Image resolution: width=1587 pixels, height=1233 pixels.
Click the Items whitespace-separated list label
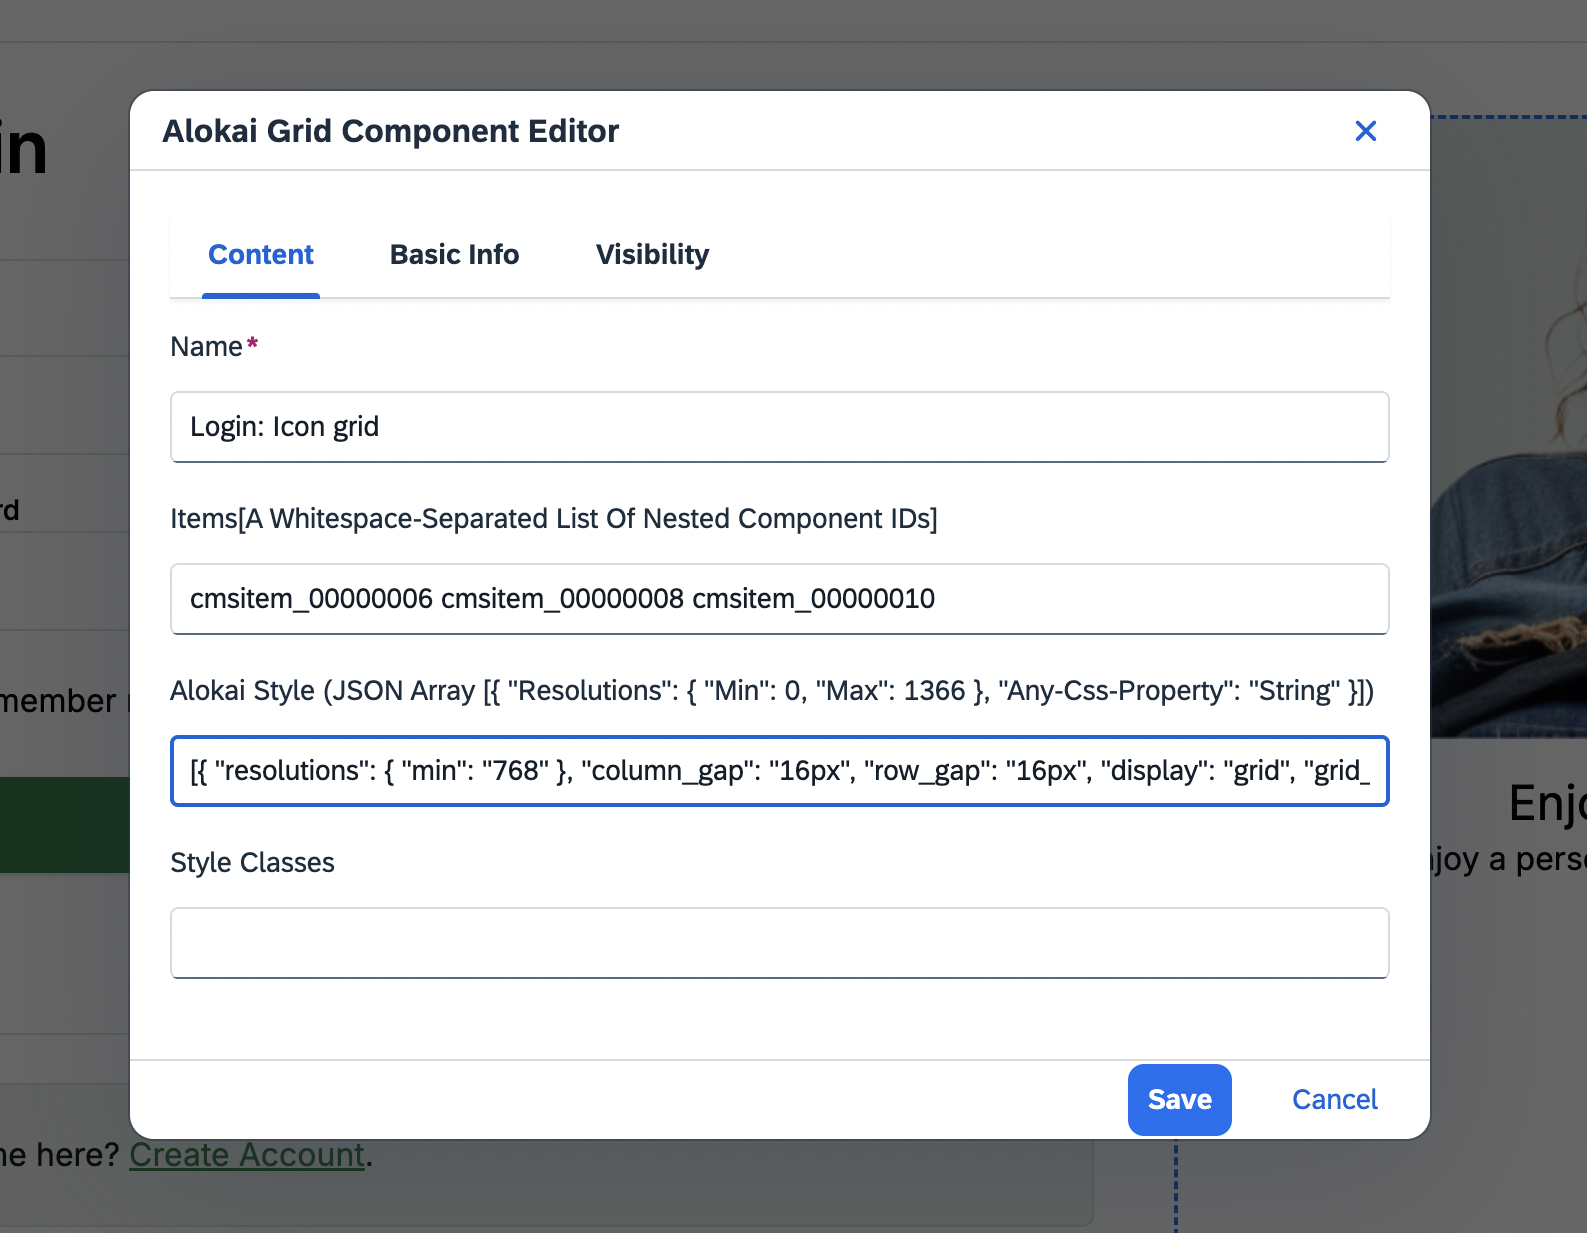pos(554,518)
